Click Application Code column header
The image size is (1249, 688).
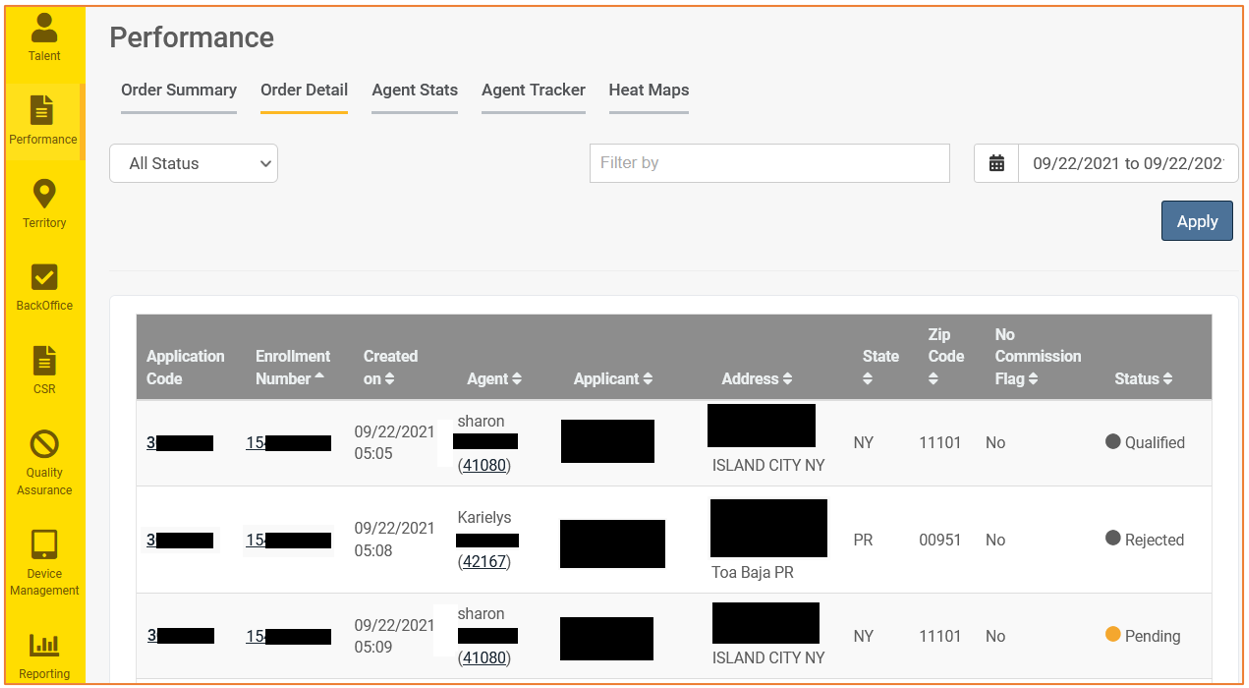tap(185, 367)
